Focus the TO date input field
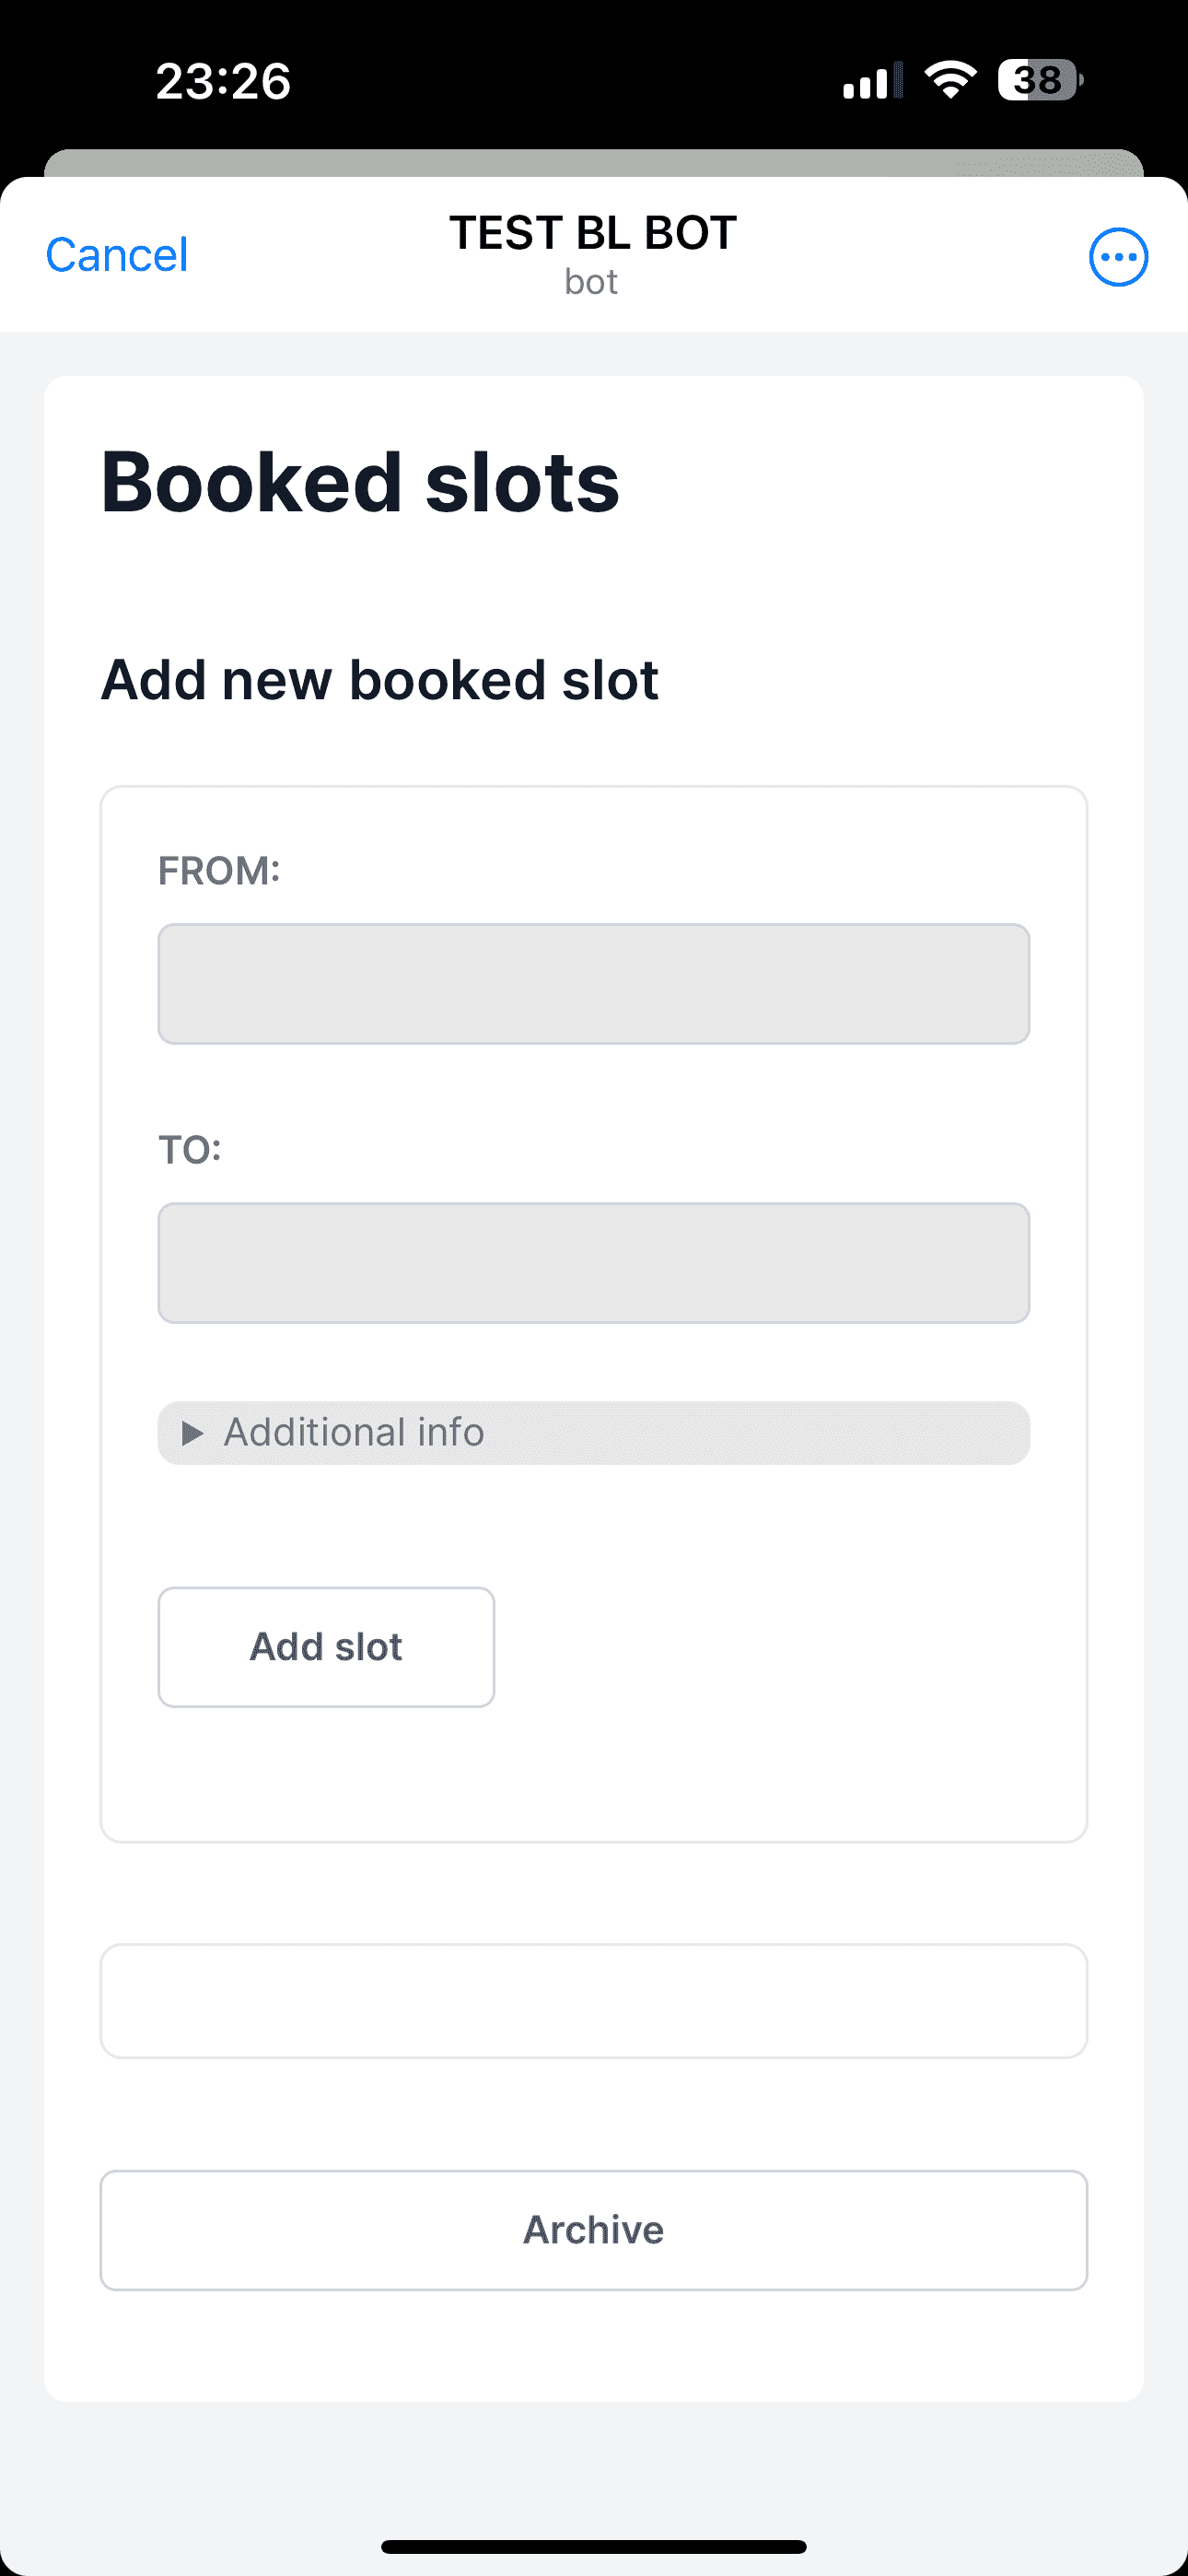This screenshot has height=2576, width=1188. (x=593, y=1263)
